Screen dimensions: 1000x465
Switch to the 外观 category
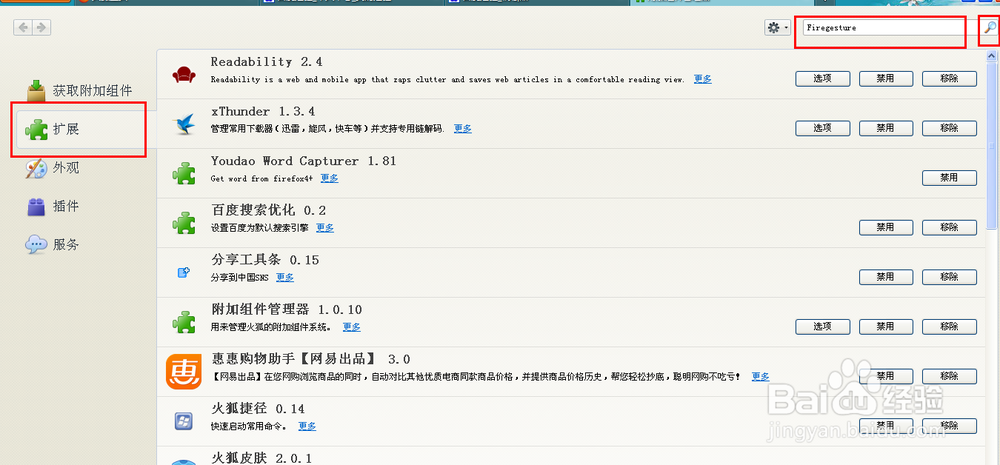point(52,168)
